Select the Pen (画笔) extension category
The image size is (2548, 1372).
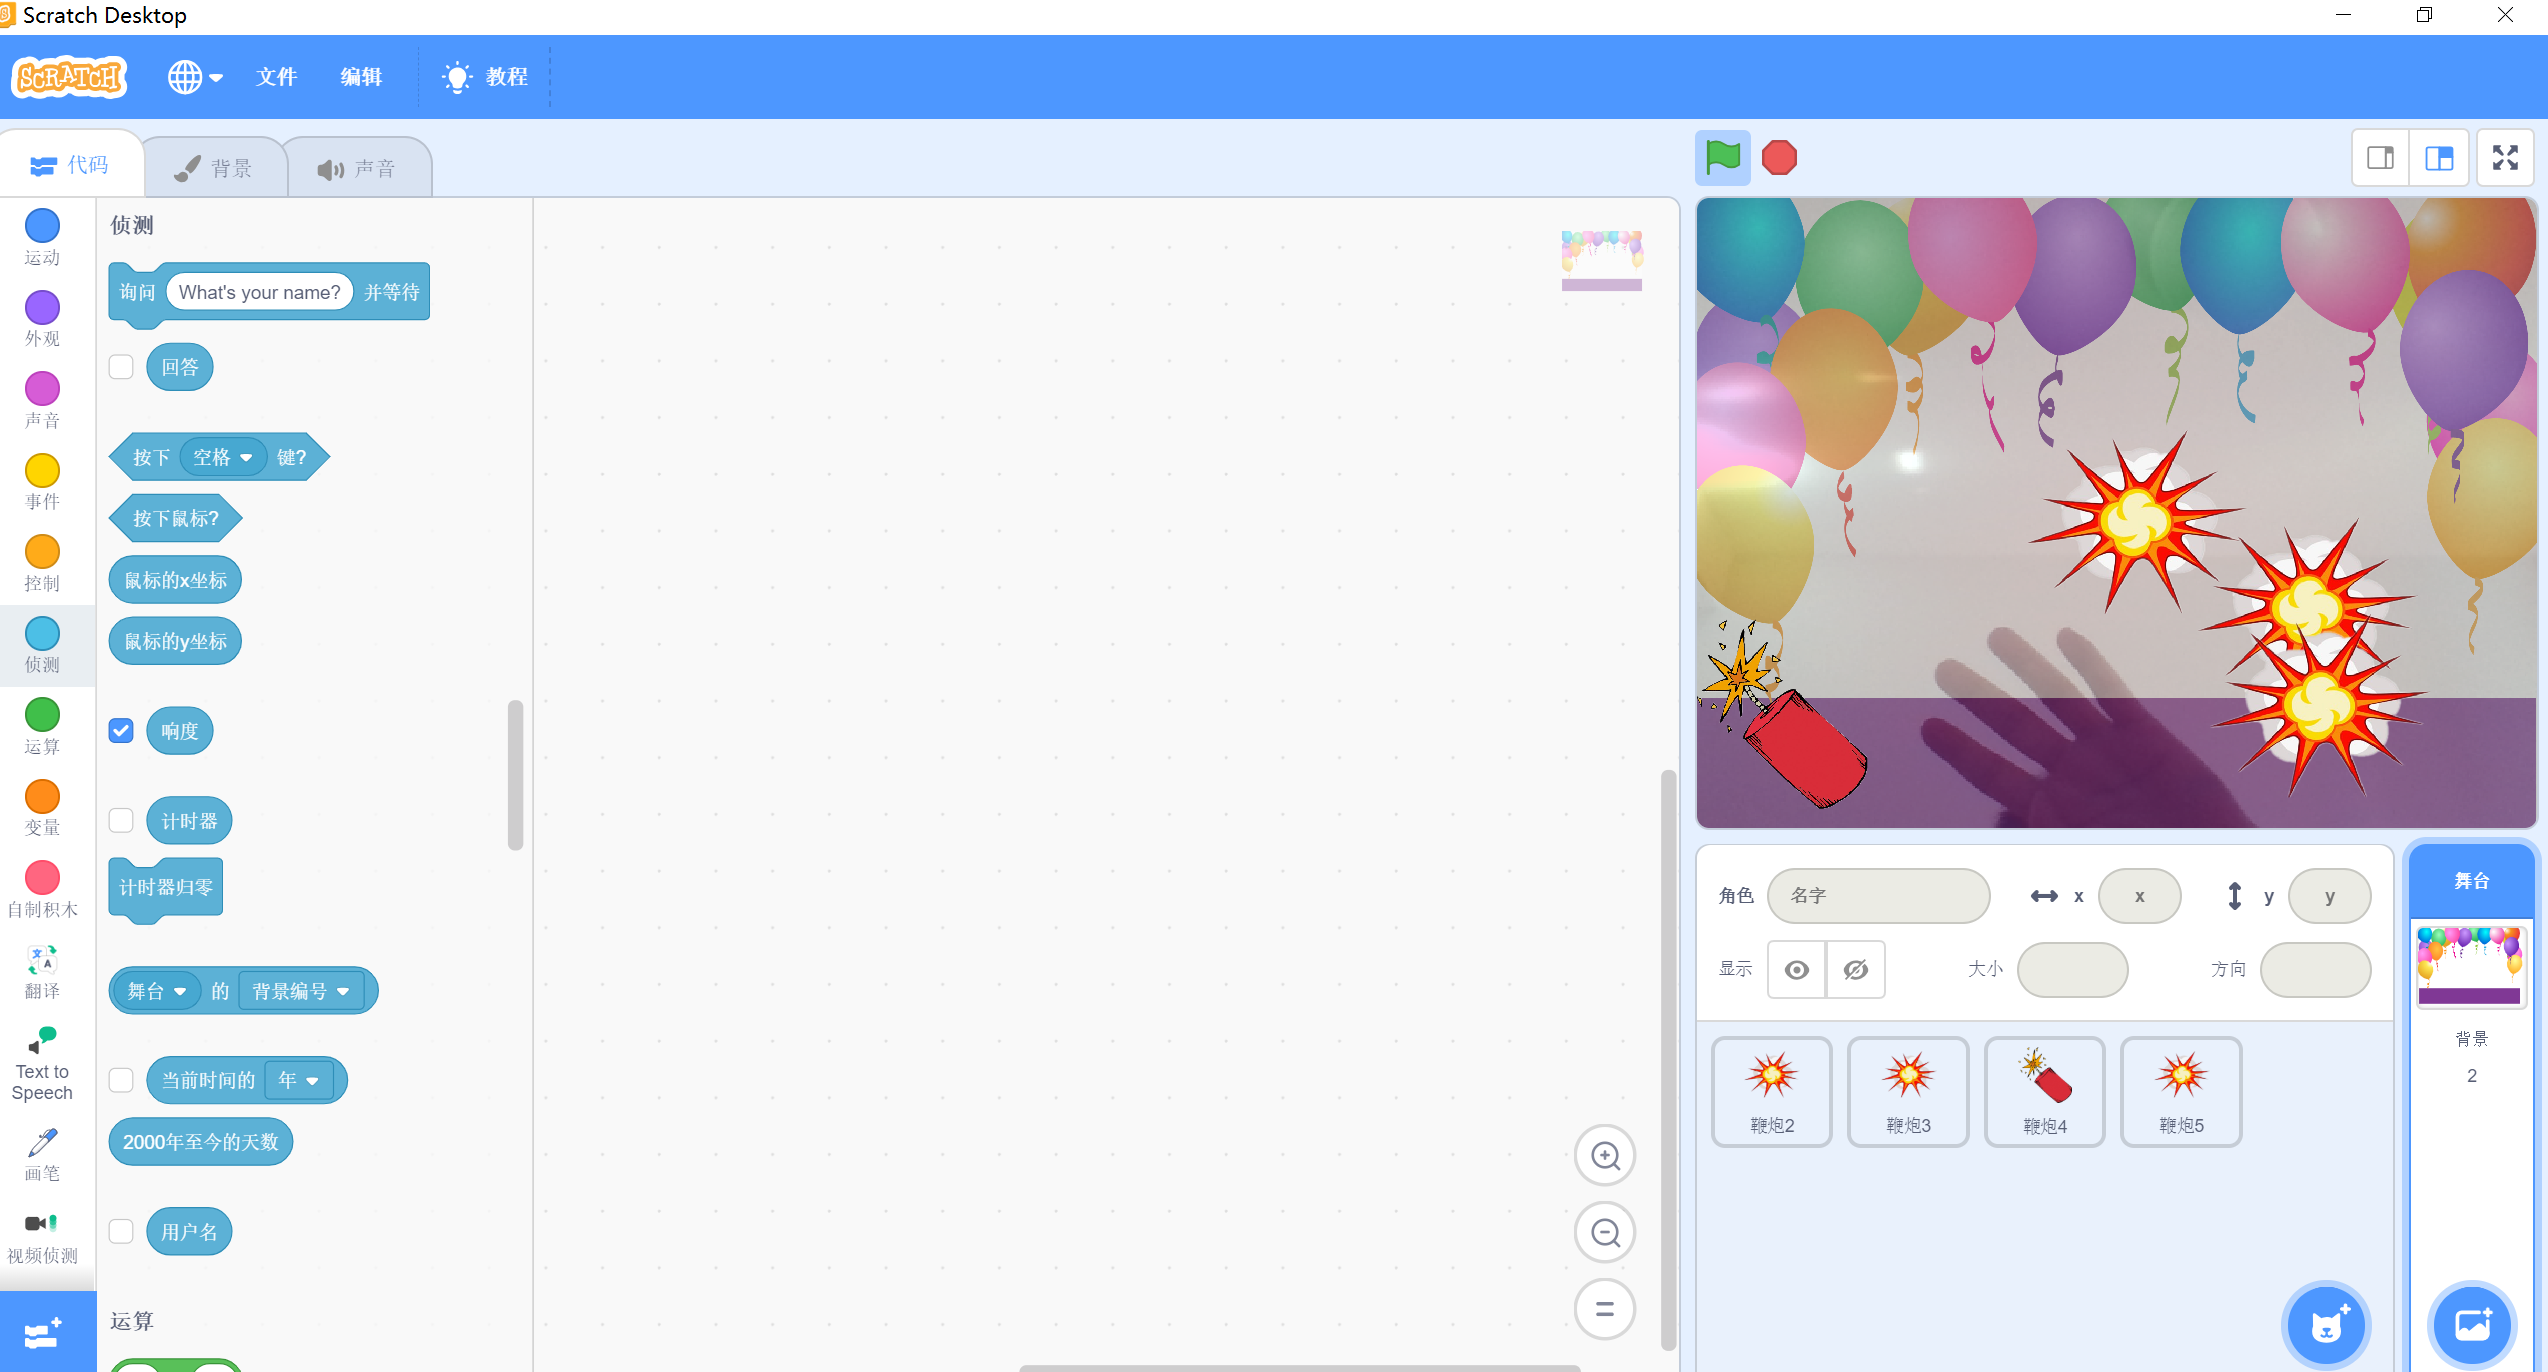(42, 1154)
